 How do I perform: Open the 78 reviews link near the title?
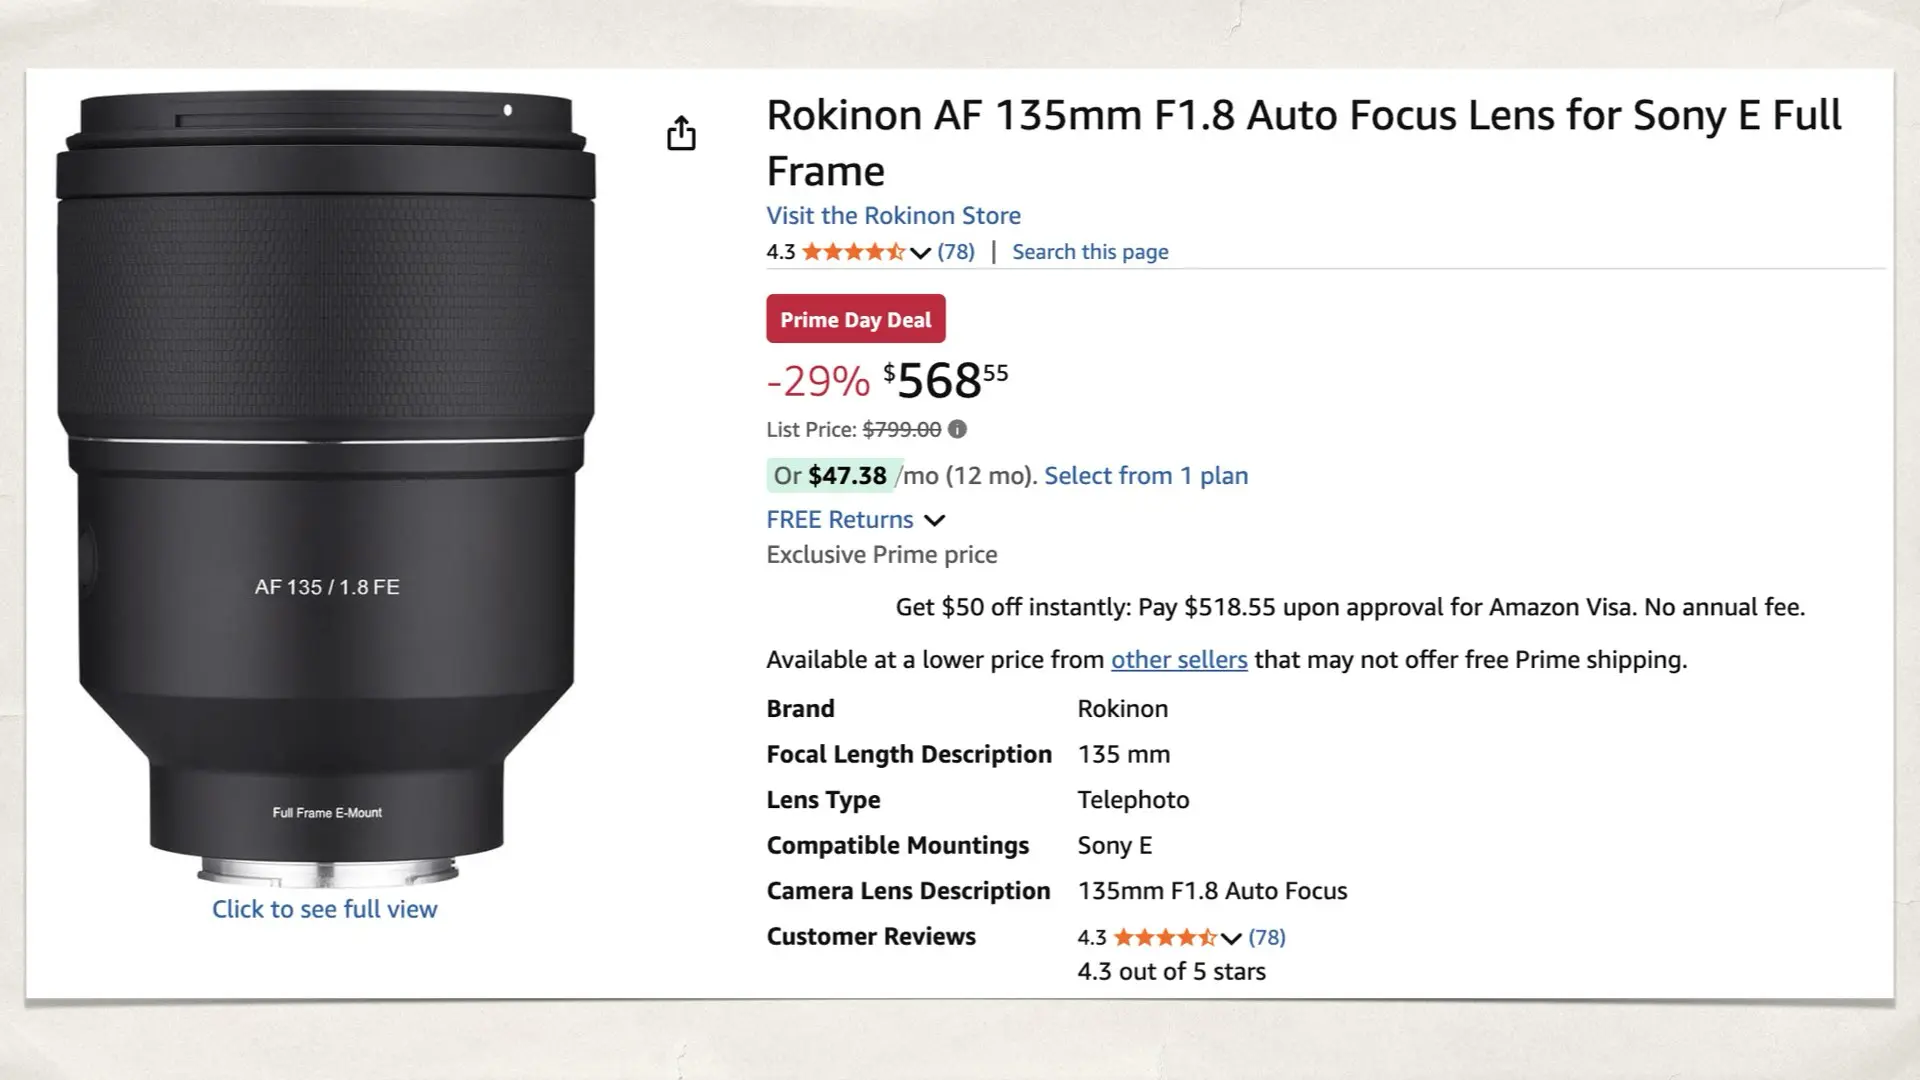click(956, 251)
